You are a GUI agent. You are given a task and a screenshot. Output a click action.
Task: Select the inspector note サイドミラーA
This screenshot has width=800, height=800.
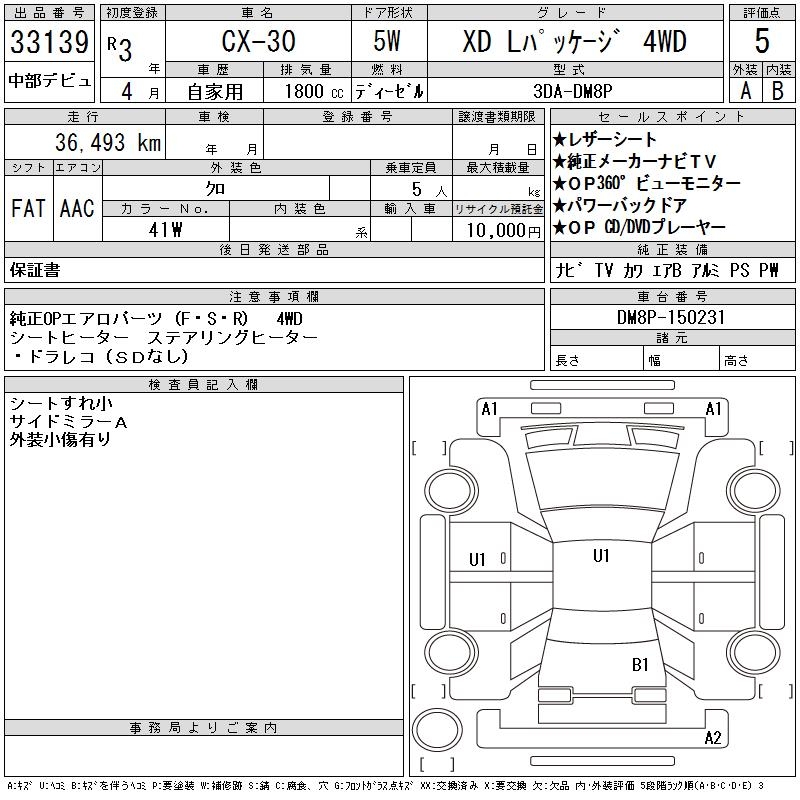coord(68,422)
